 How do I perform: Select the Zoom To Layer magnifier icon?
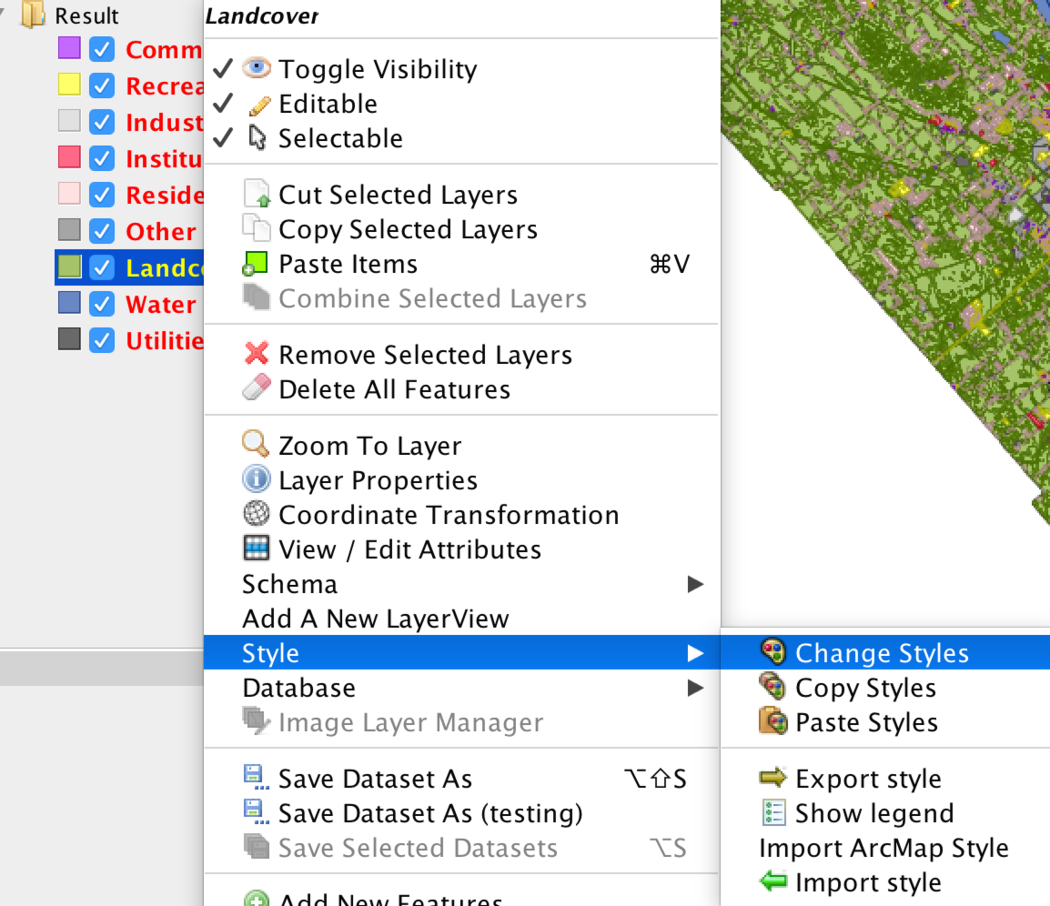pyautogui.click(x=256, y=444)
